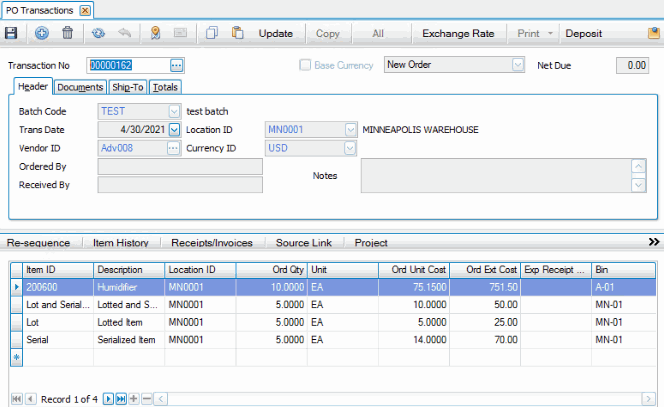The image size is (664, 407).
Task: Expand the New Order type dropdown
Action: tap(517, 65)
